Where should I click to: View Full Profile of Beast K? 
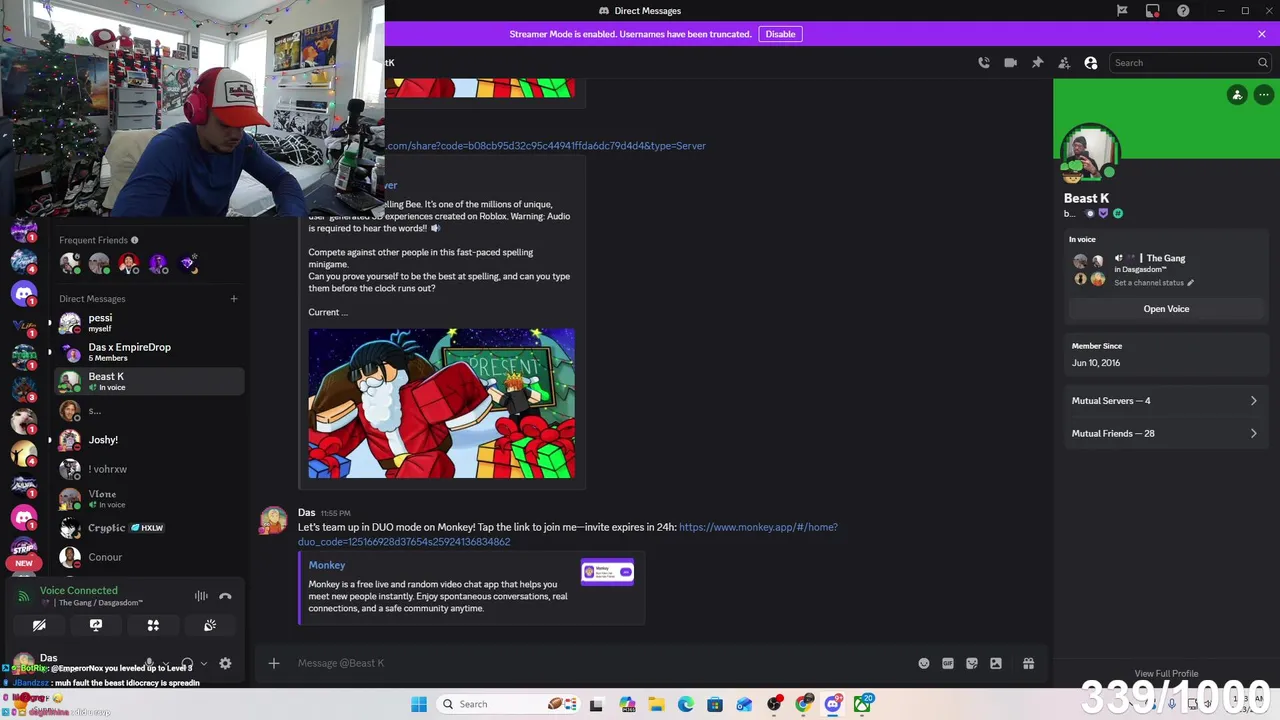pyautogui.click(x=1166, y=673)
